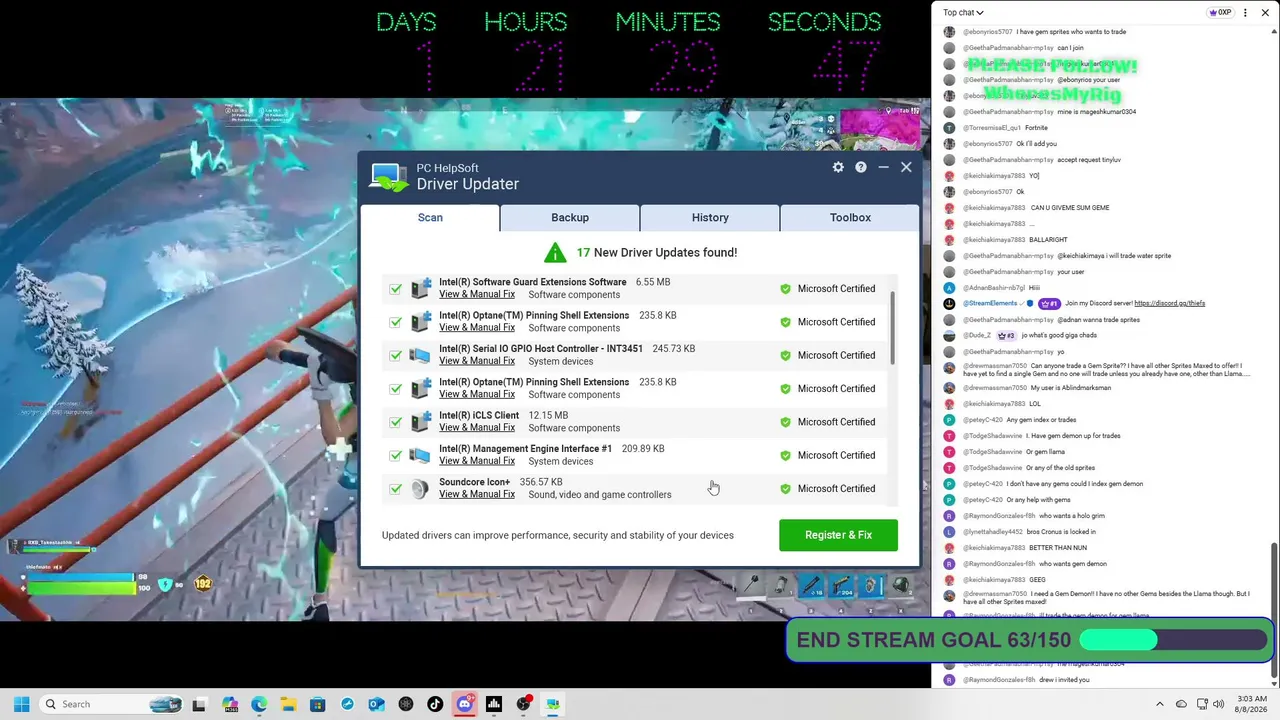The image size is (1280, 720).
Task: Click the Software Guard Extensions device icon
Action: click(421, 288)
